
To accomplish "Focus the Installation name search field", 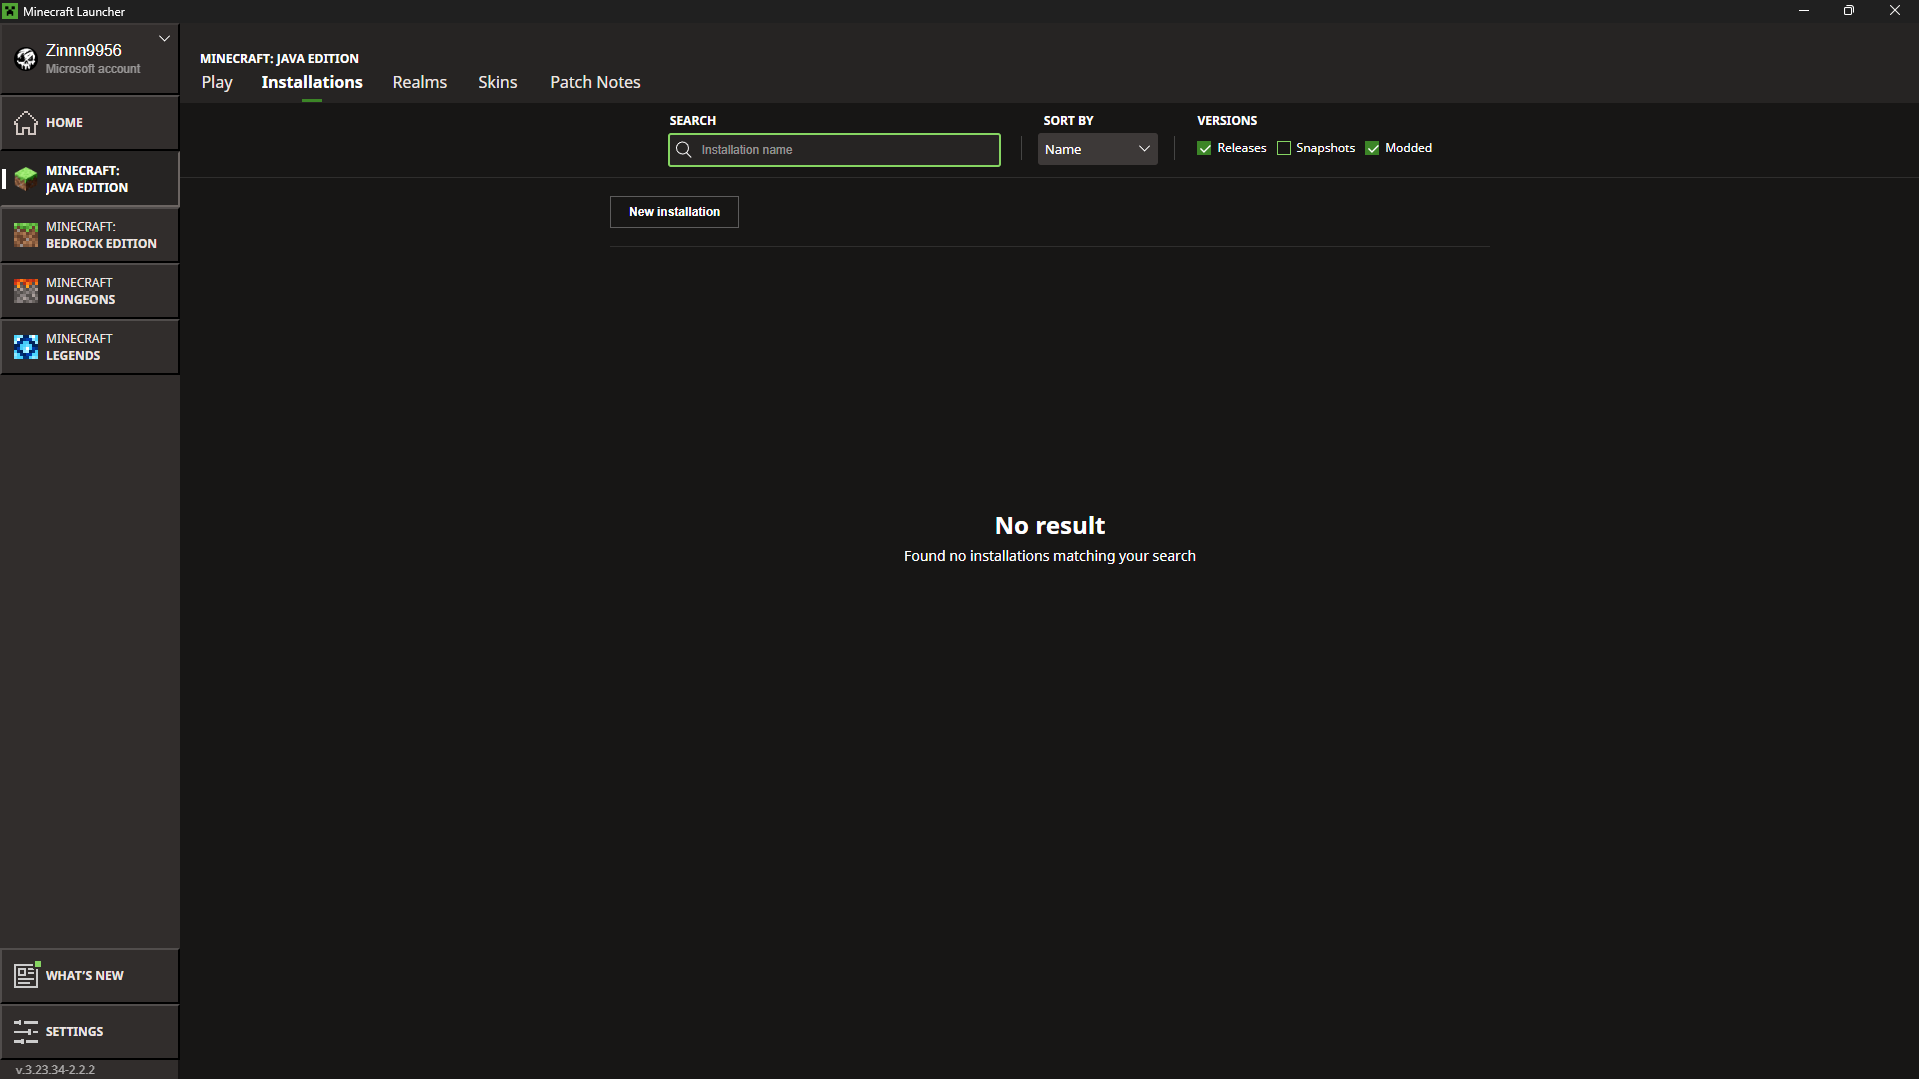I will coord(834,150).
